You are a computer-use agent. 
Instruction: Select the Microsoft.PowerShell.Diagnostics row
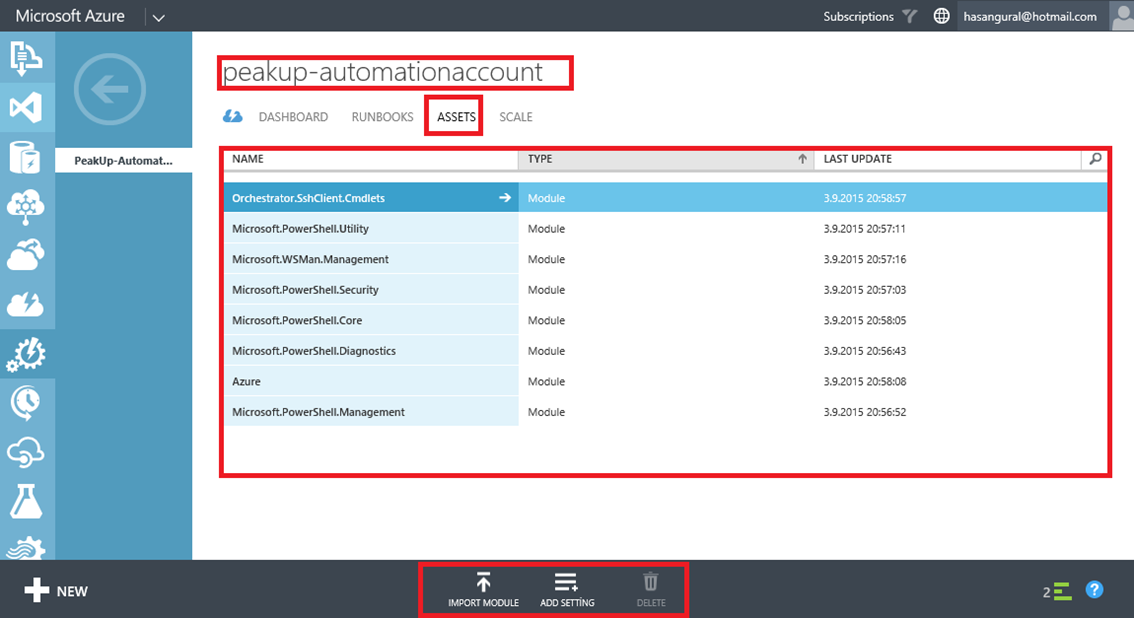tap(665, 351)
